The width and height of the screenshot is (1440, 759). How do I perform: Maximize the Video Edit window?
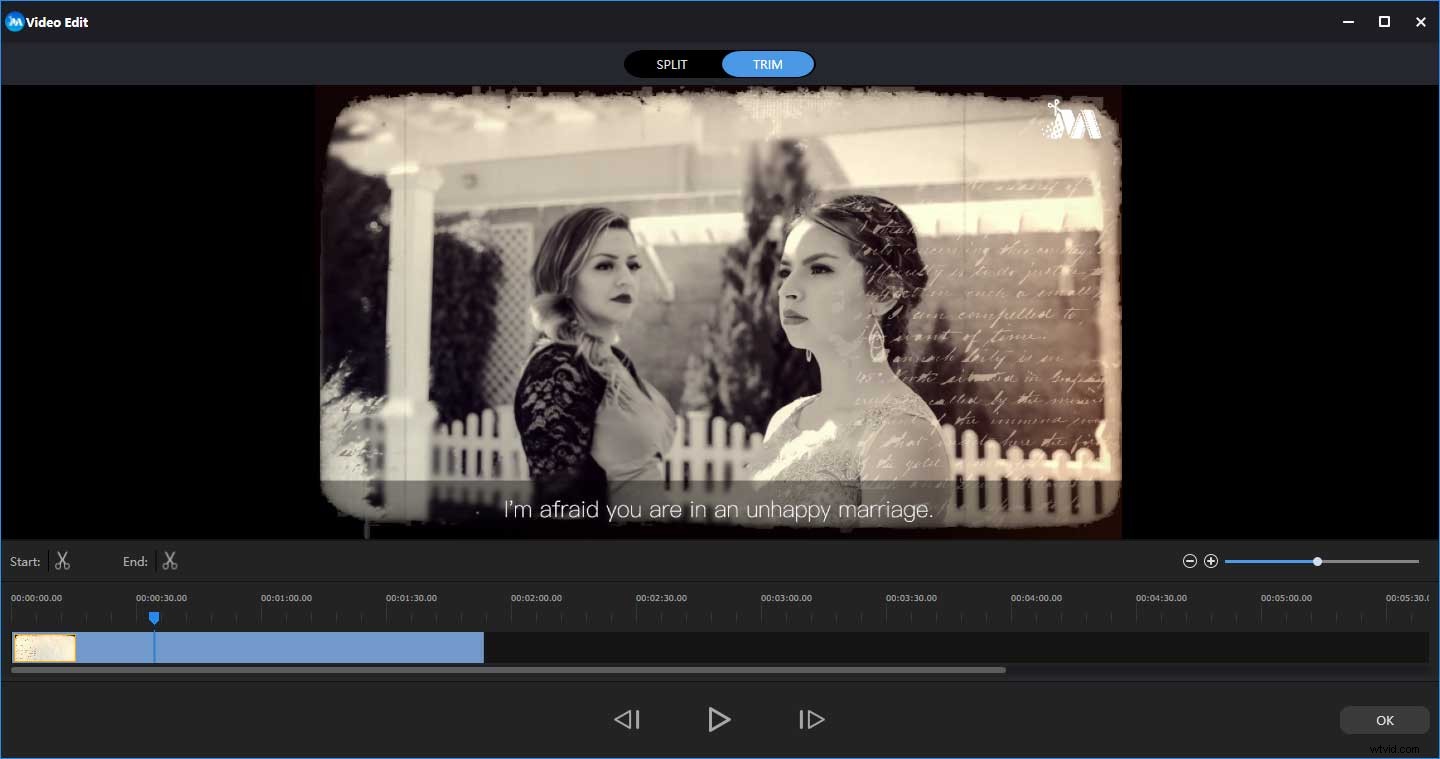(x=1384, y=21)
